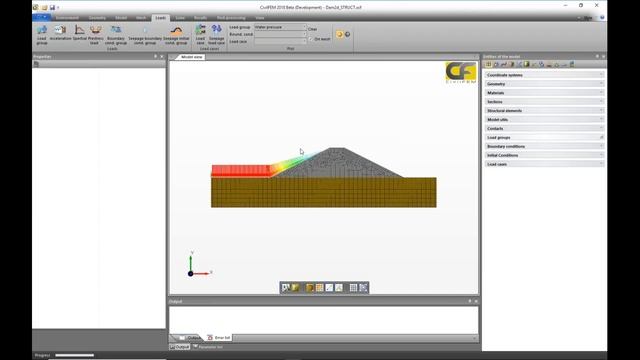Expand the Model utils section
Screen dimensions: 640x360
point(544,120)
